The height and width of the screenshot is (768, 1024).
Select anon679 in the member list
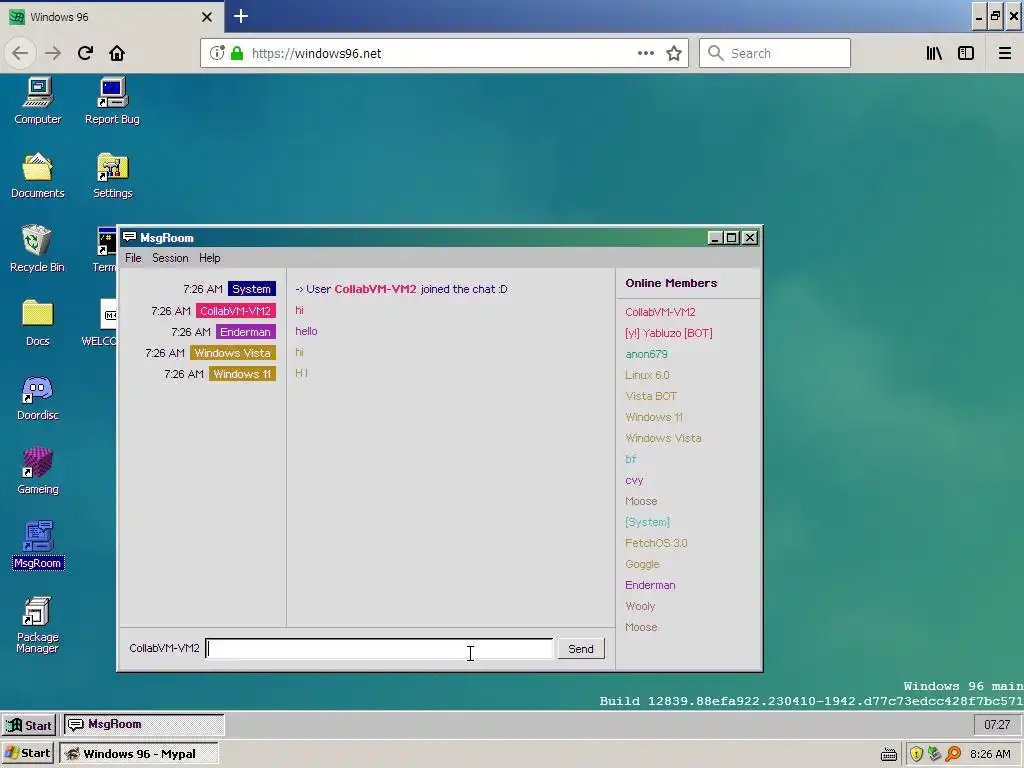coord(647,354)
